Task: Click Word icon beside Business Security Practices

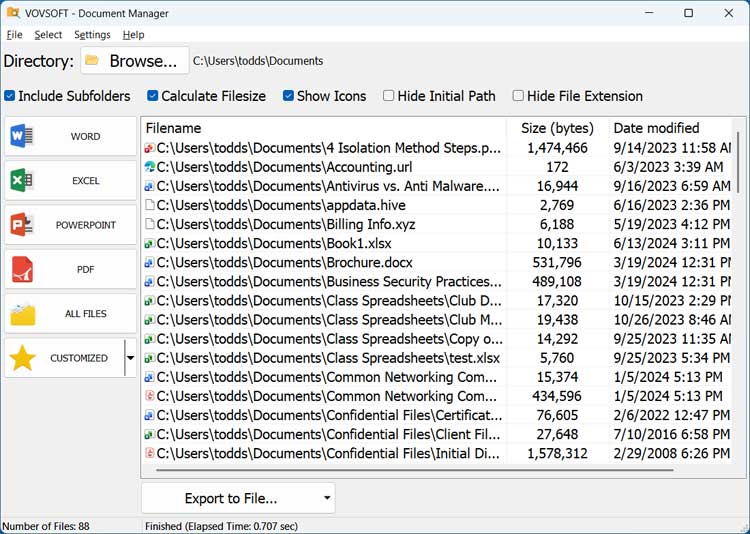Action: click(x=150, y=282)
